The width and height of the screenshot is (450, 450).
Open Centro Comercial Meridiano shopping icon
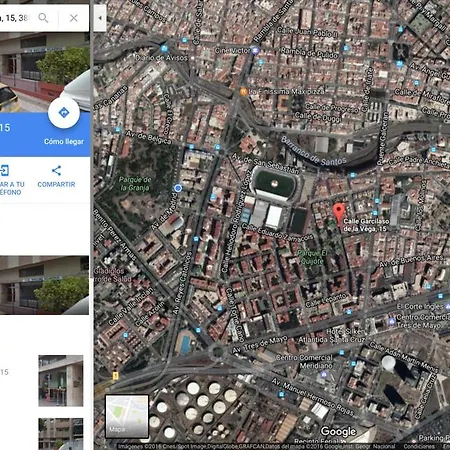click(x=323, y=375)
